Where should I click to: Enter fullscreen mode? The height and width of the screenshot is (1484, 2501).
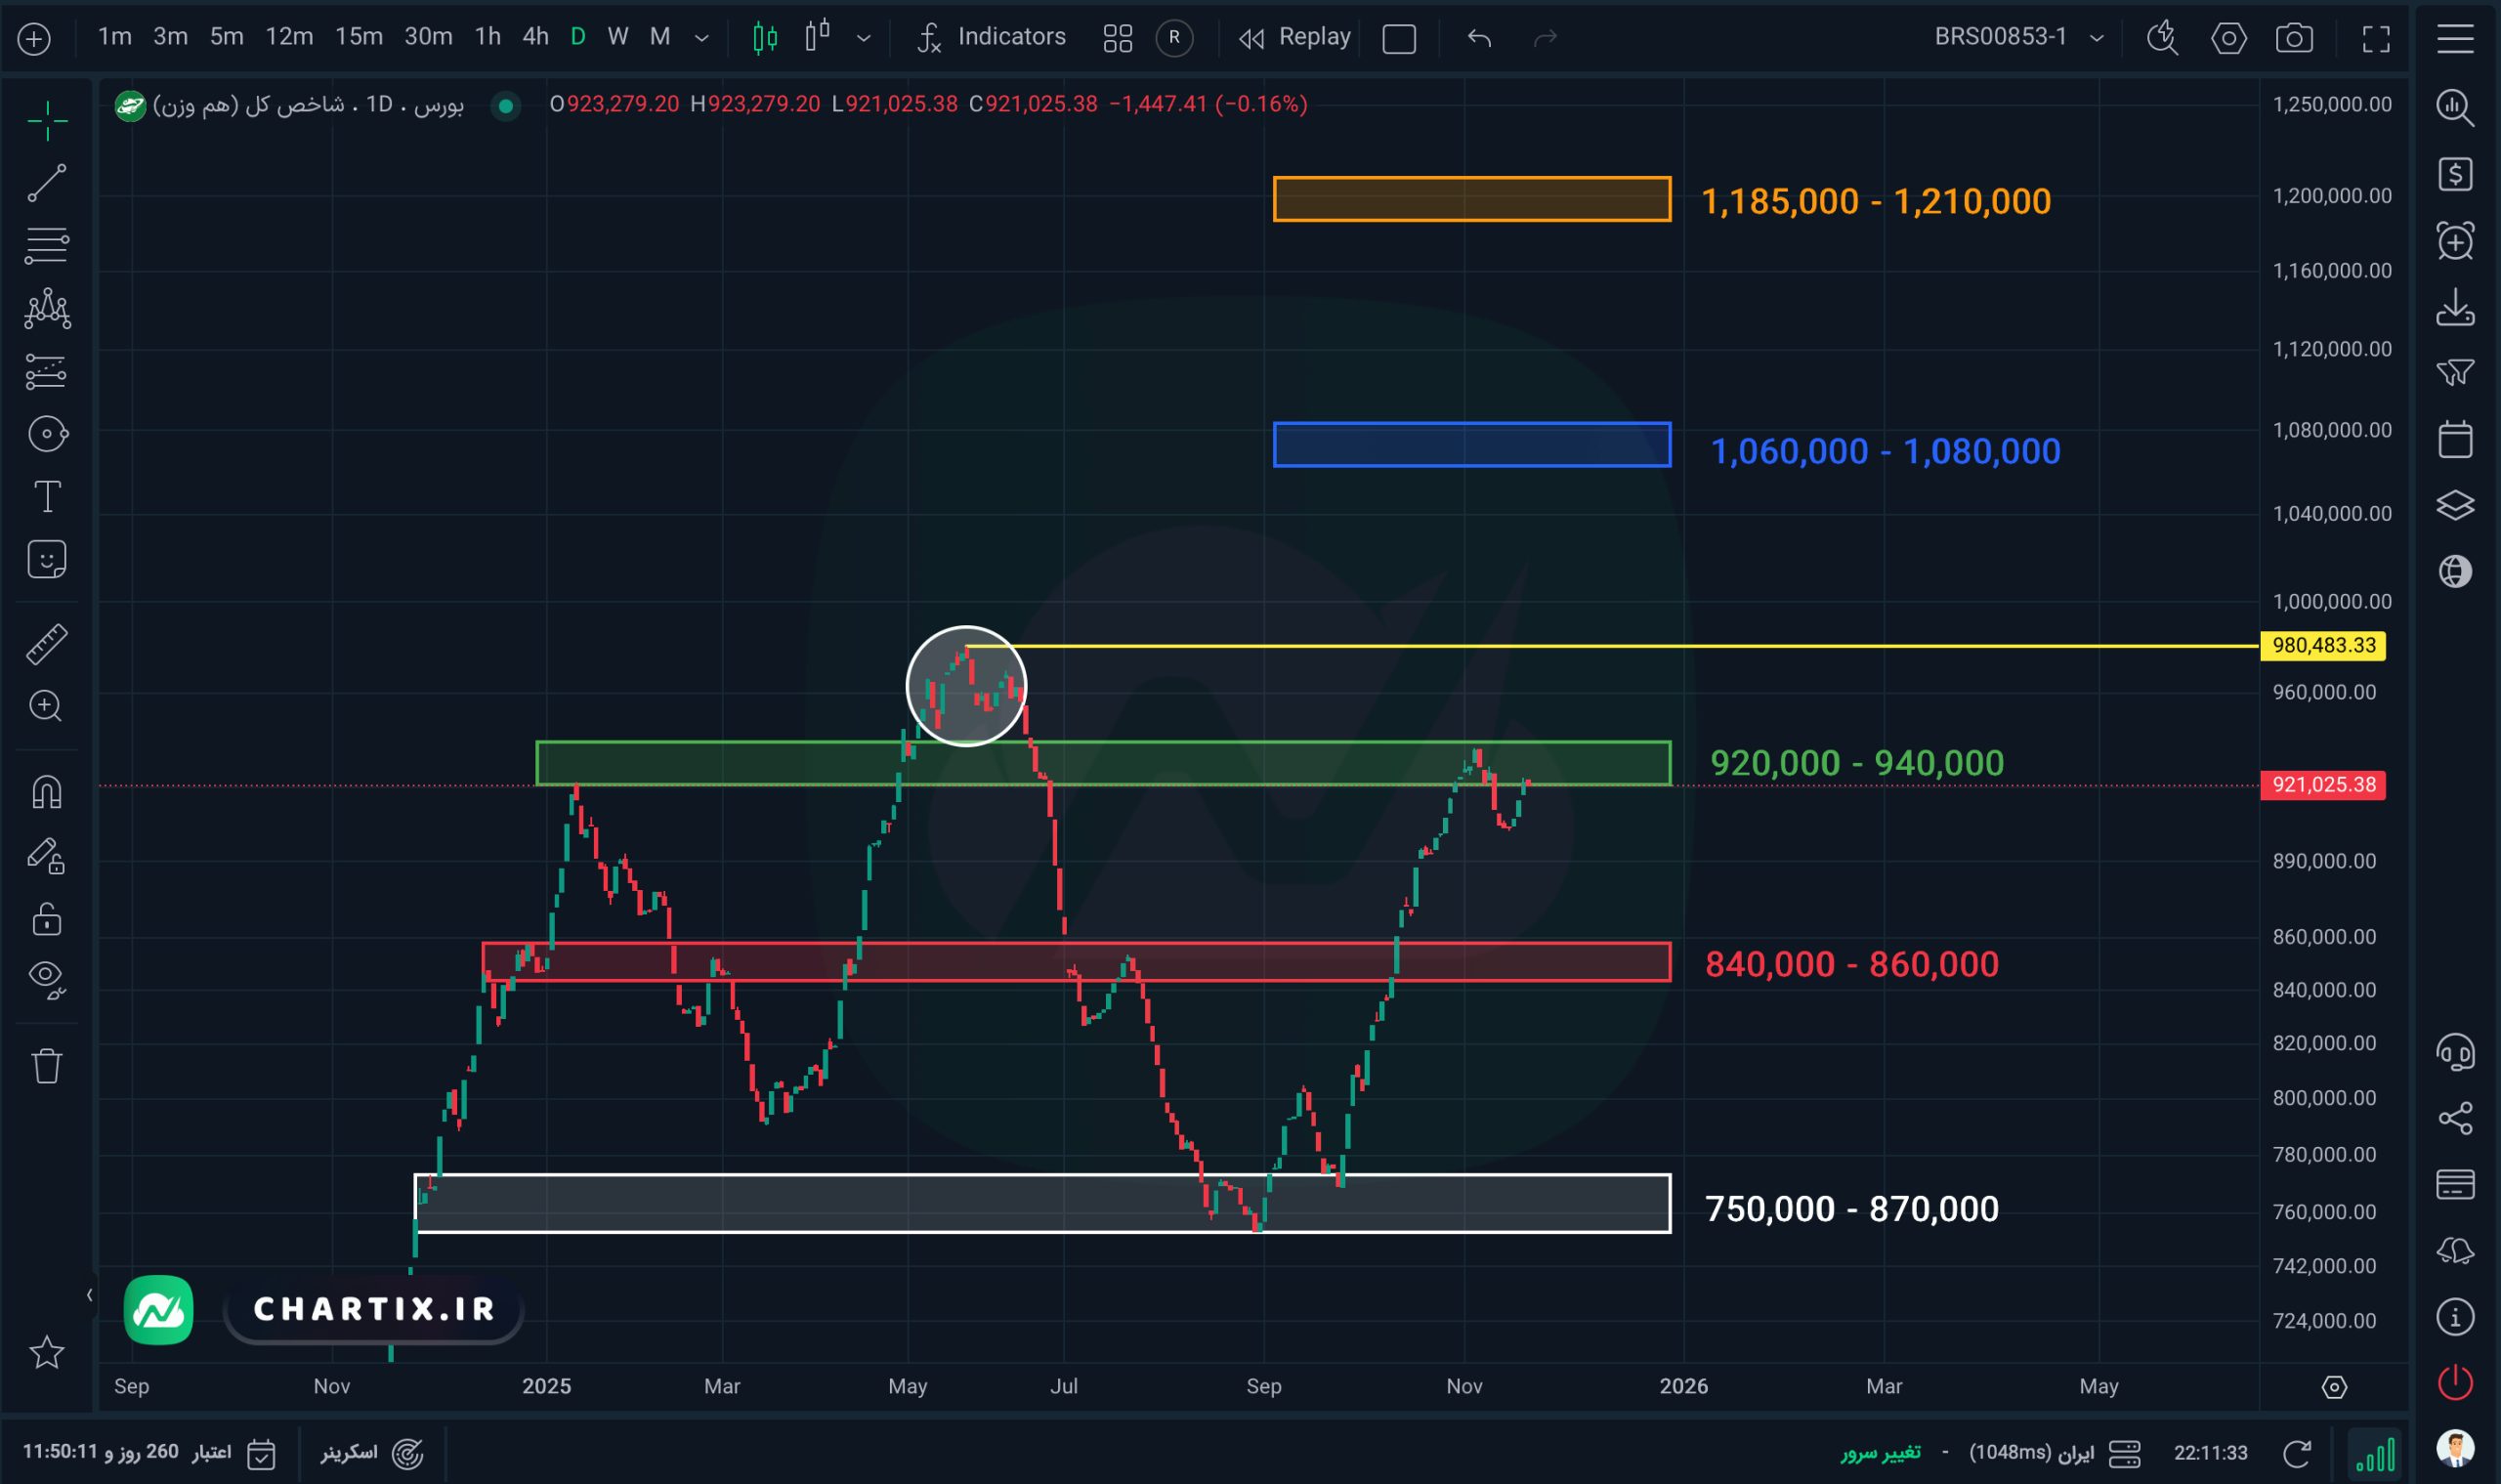(x=2376, y=38)
